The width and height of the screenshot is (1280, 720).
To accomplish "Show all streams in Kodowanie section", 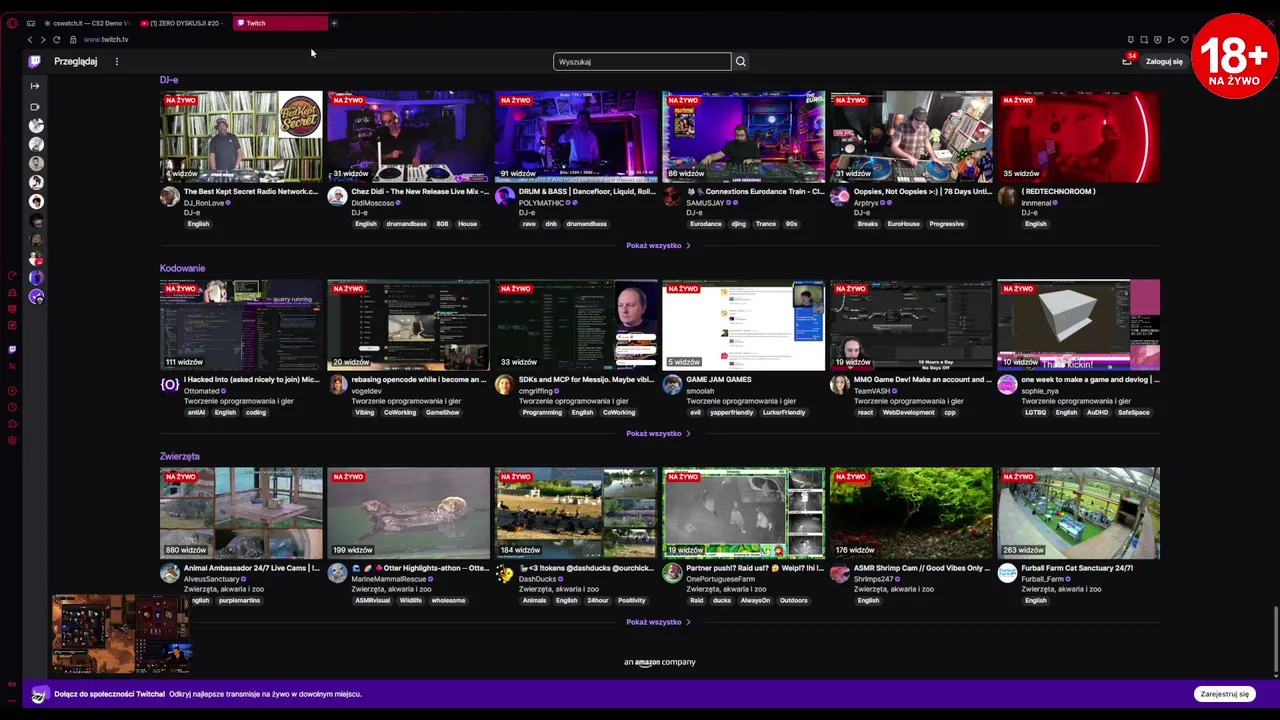I will pyautogui.click(x=658, y=433).
